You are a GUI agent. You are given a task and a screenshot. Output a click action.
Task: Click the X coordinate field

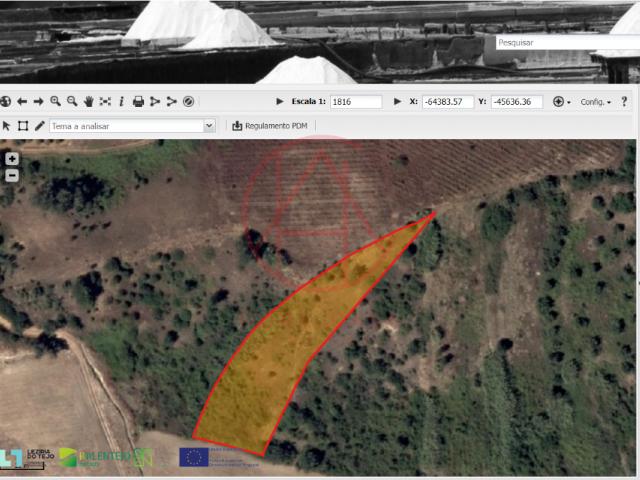click(x=448, y=102)
